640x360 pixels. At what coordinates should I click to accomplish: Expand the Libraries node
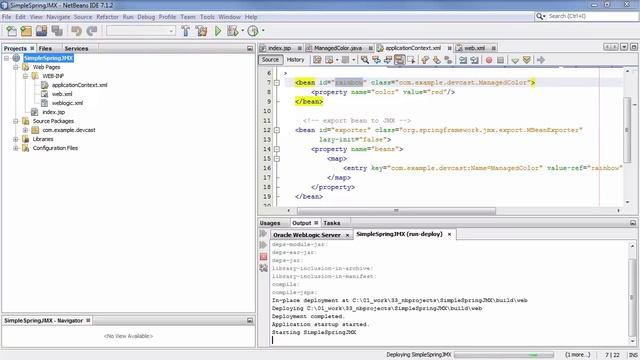16,139
